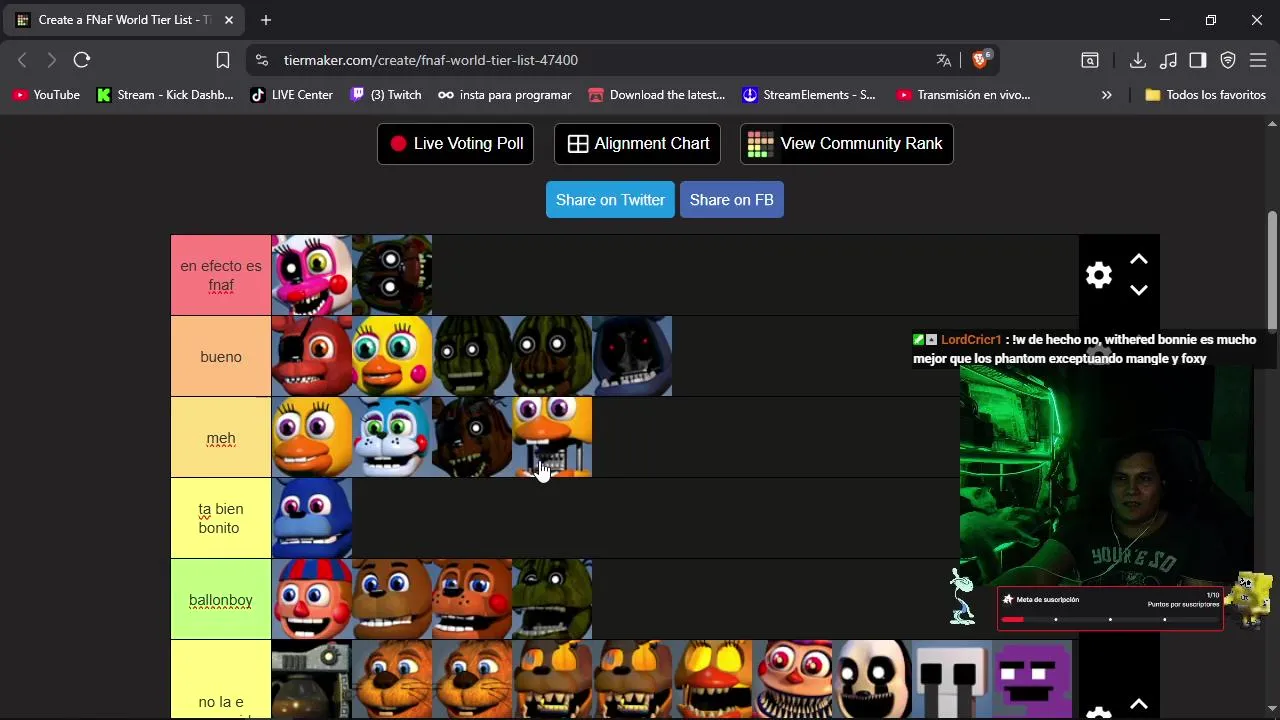This screenshot has height=720, width=1280.
Task: Open settings gear for 'en efecto es fnaf' row
Action: tap(1099, 275)
